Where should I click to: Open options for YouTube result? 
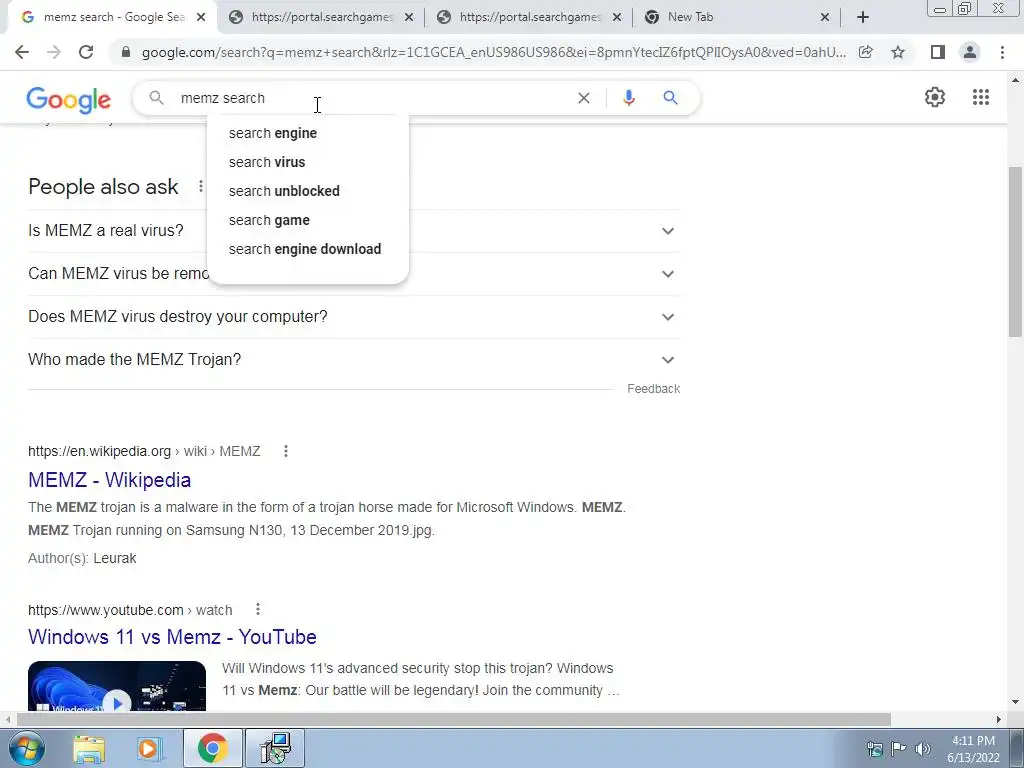pos(258,609)
